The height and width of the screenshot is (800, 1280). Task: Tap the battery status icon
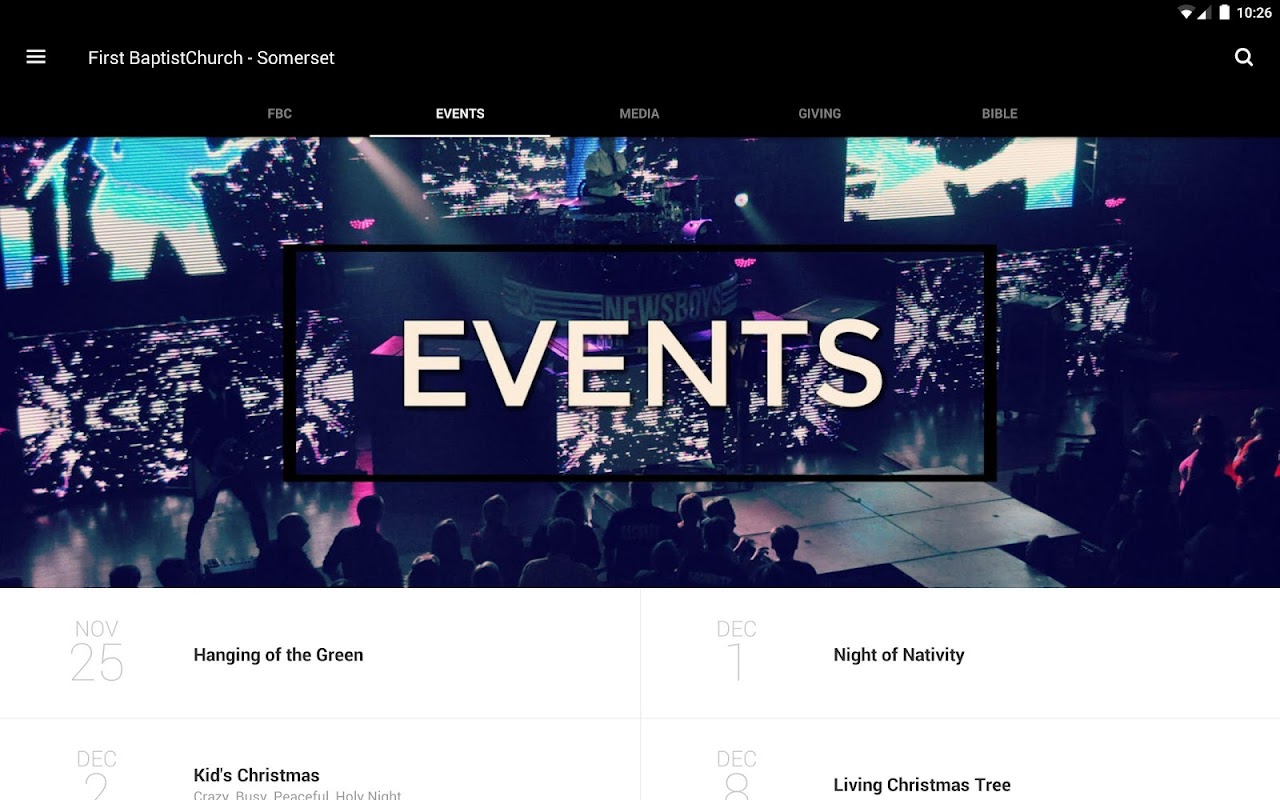(x=1224, y=13)
